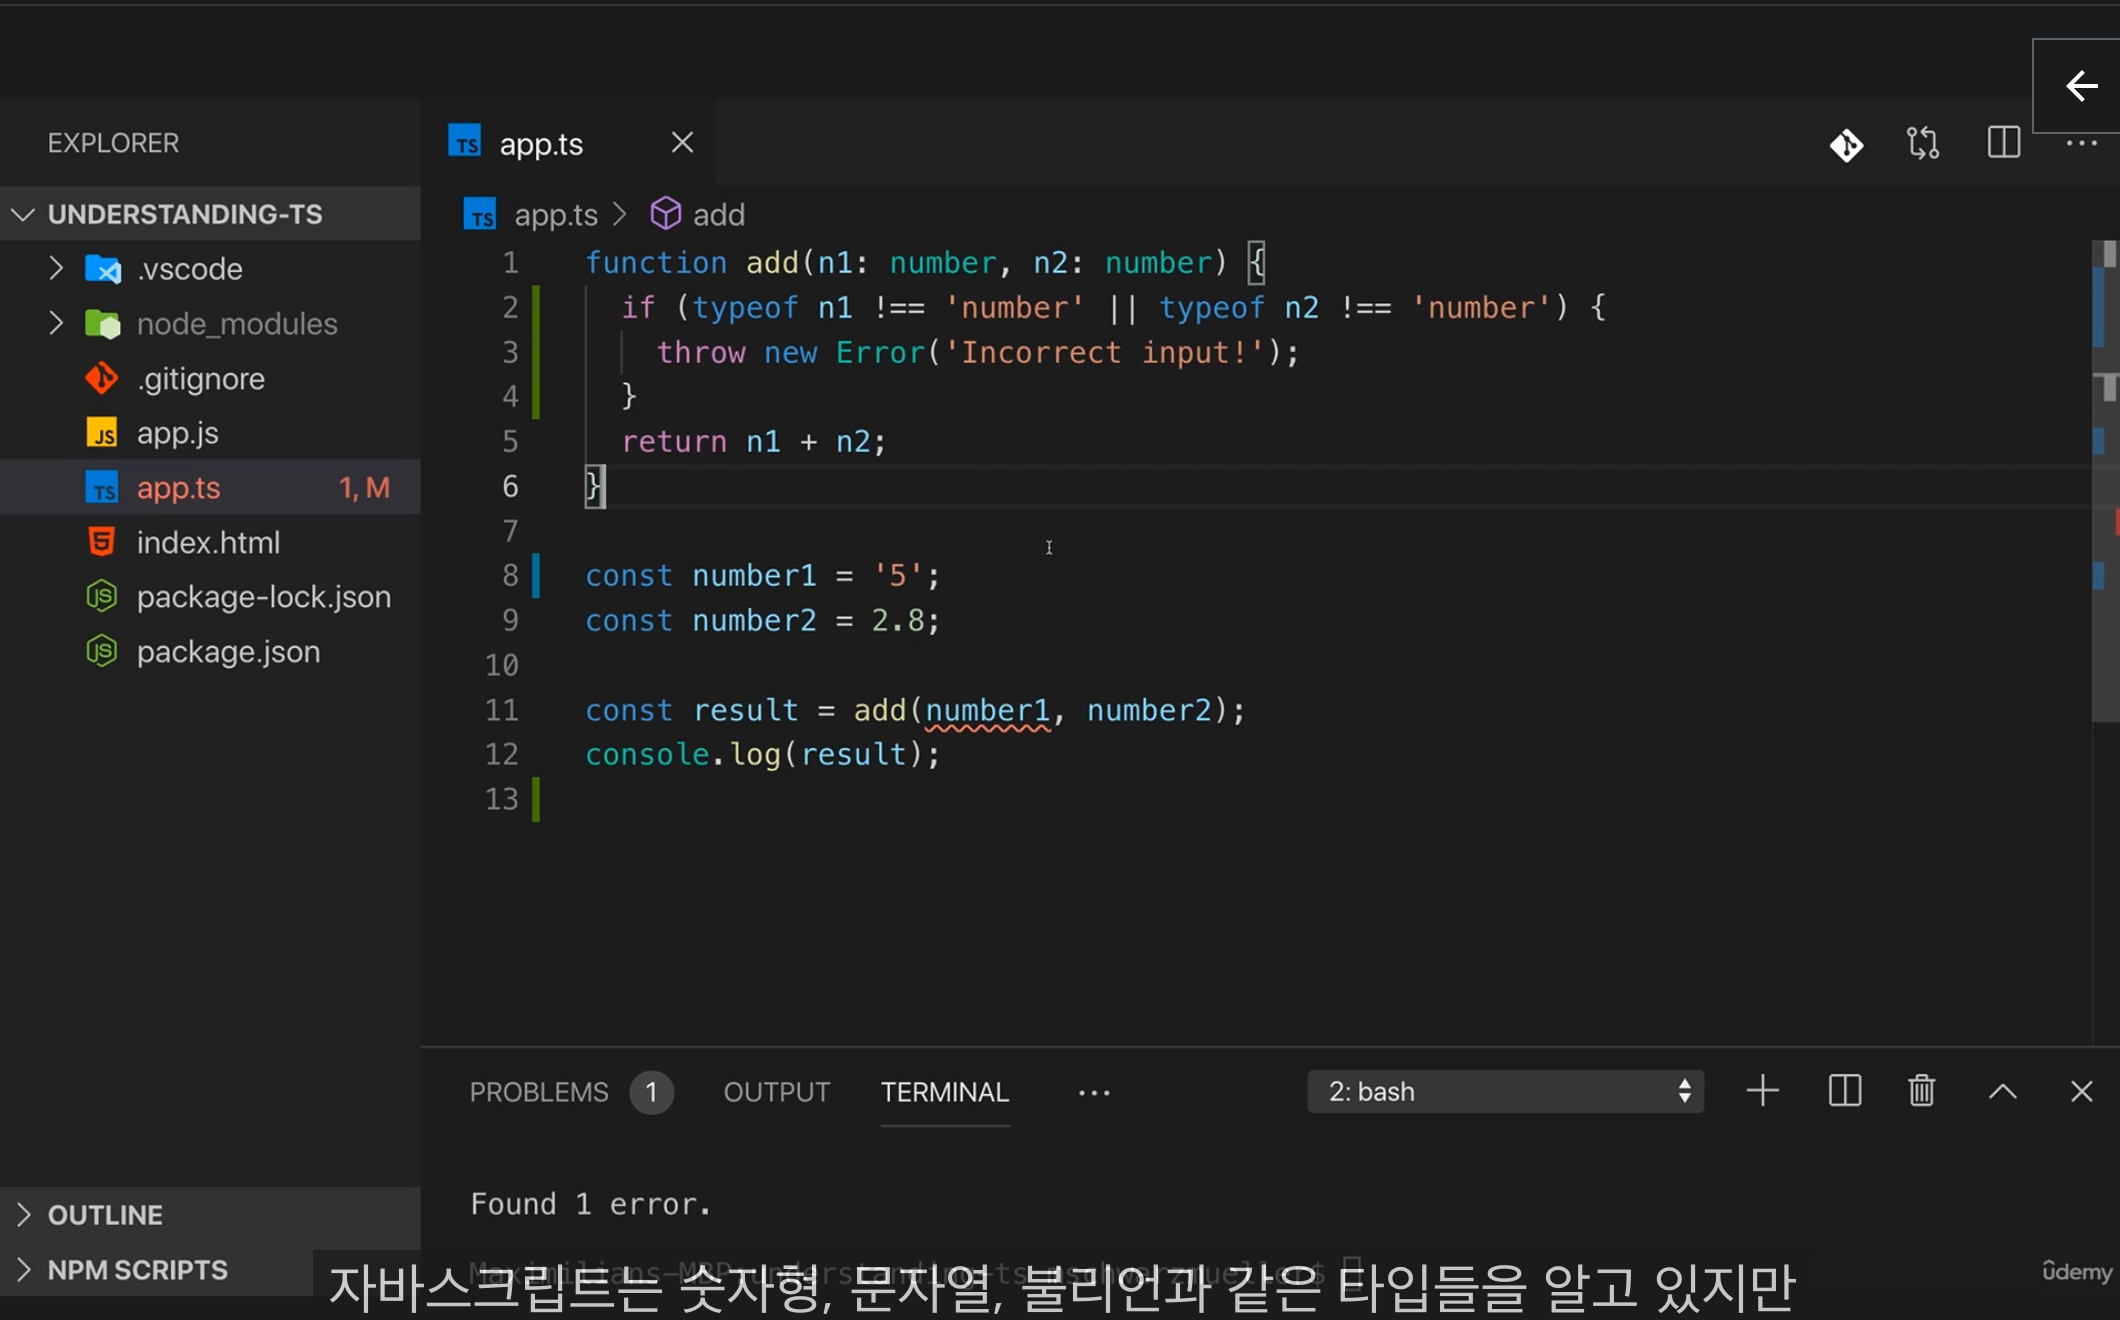Maximize panel with the up chevron

(2002, 1091)
